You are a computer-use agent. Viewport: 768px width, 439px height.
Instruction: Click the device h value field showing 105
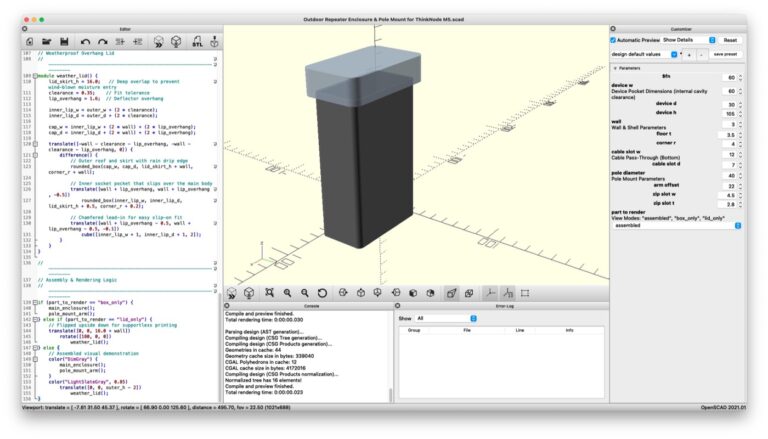coord(729,114)
